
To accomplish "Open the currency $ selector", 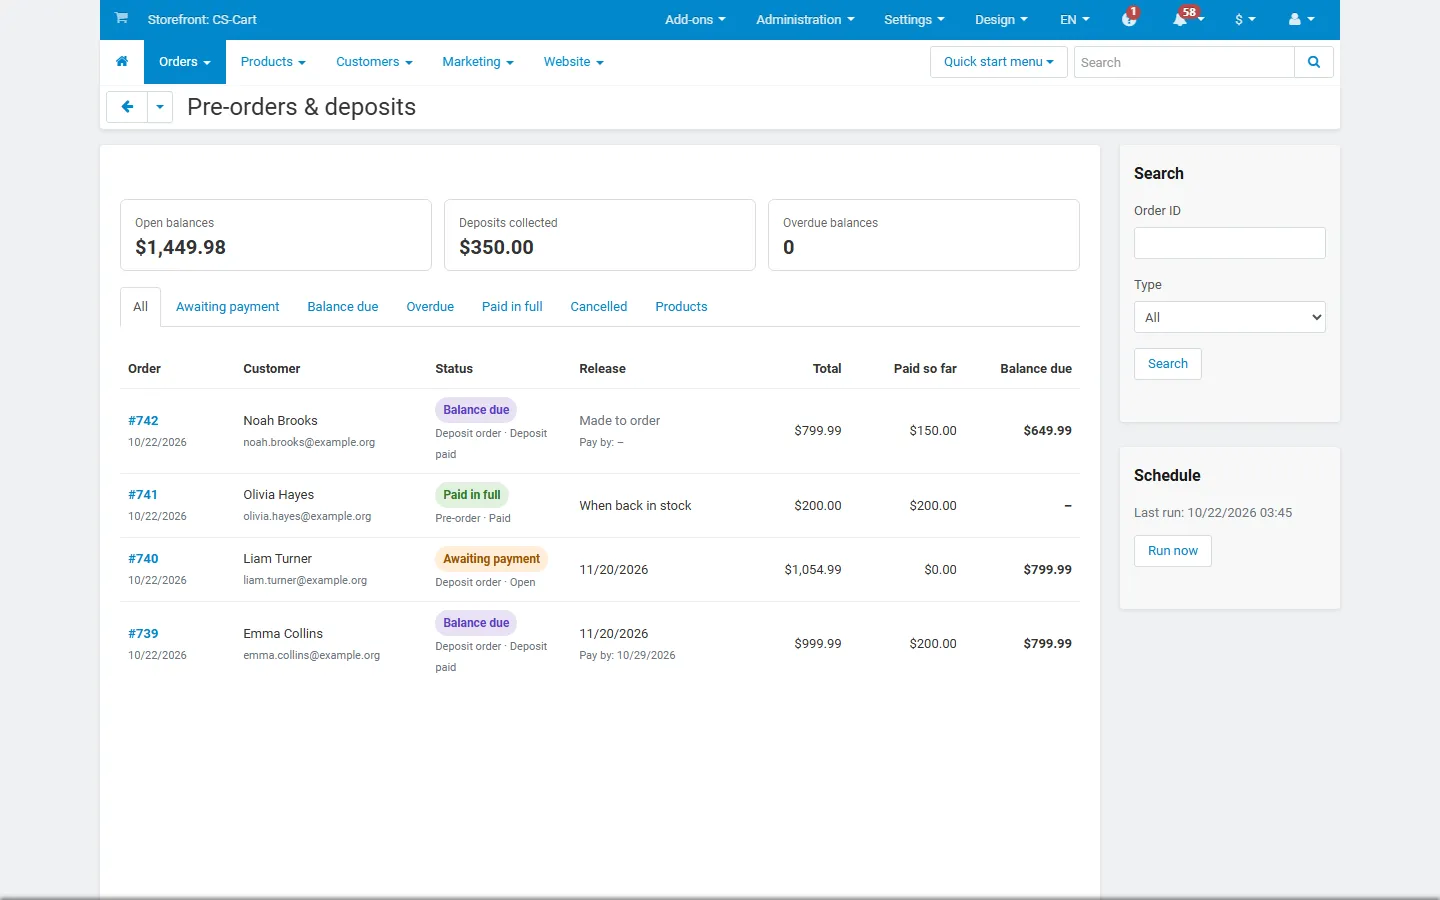I will point(1245,19).
